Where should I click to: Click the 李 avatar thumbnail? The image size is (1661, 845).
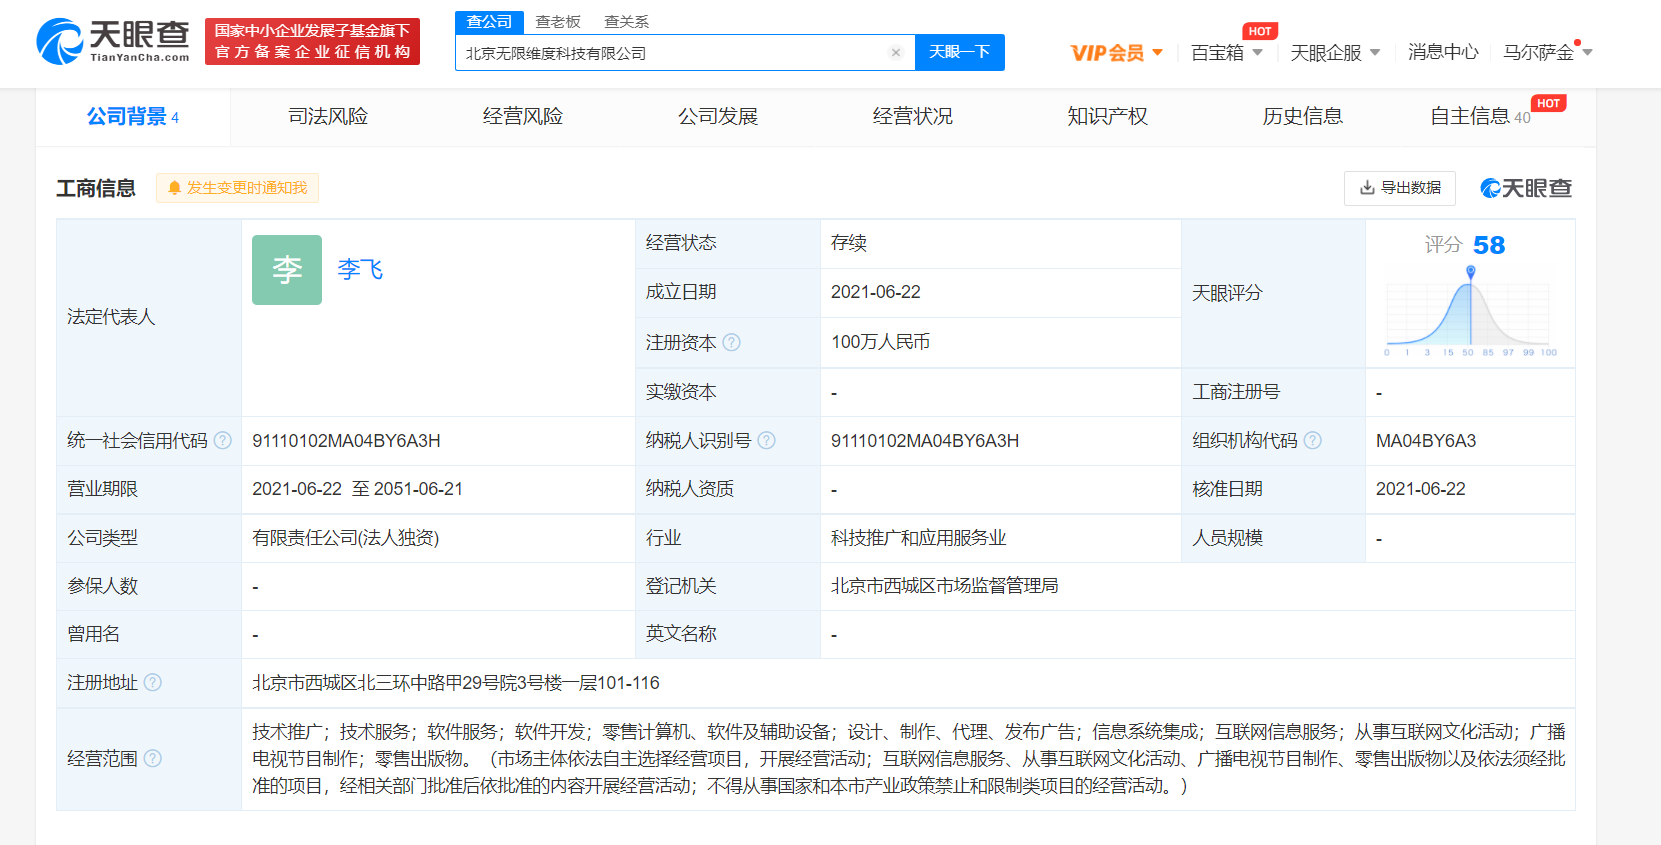[287, 270]
